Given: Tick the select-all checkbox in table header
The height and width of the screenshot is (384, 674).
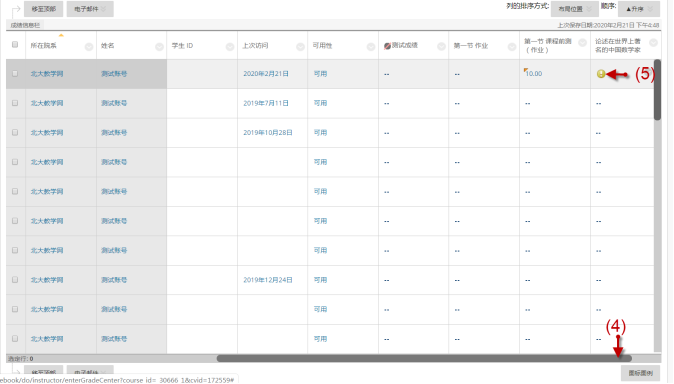Looking at the screenshot, I should pos(15,45).
